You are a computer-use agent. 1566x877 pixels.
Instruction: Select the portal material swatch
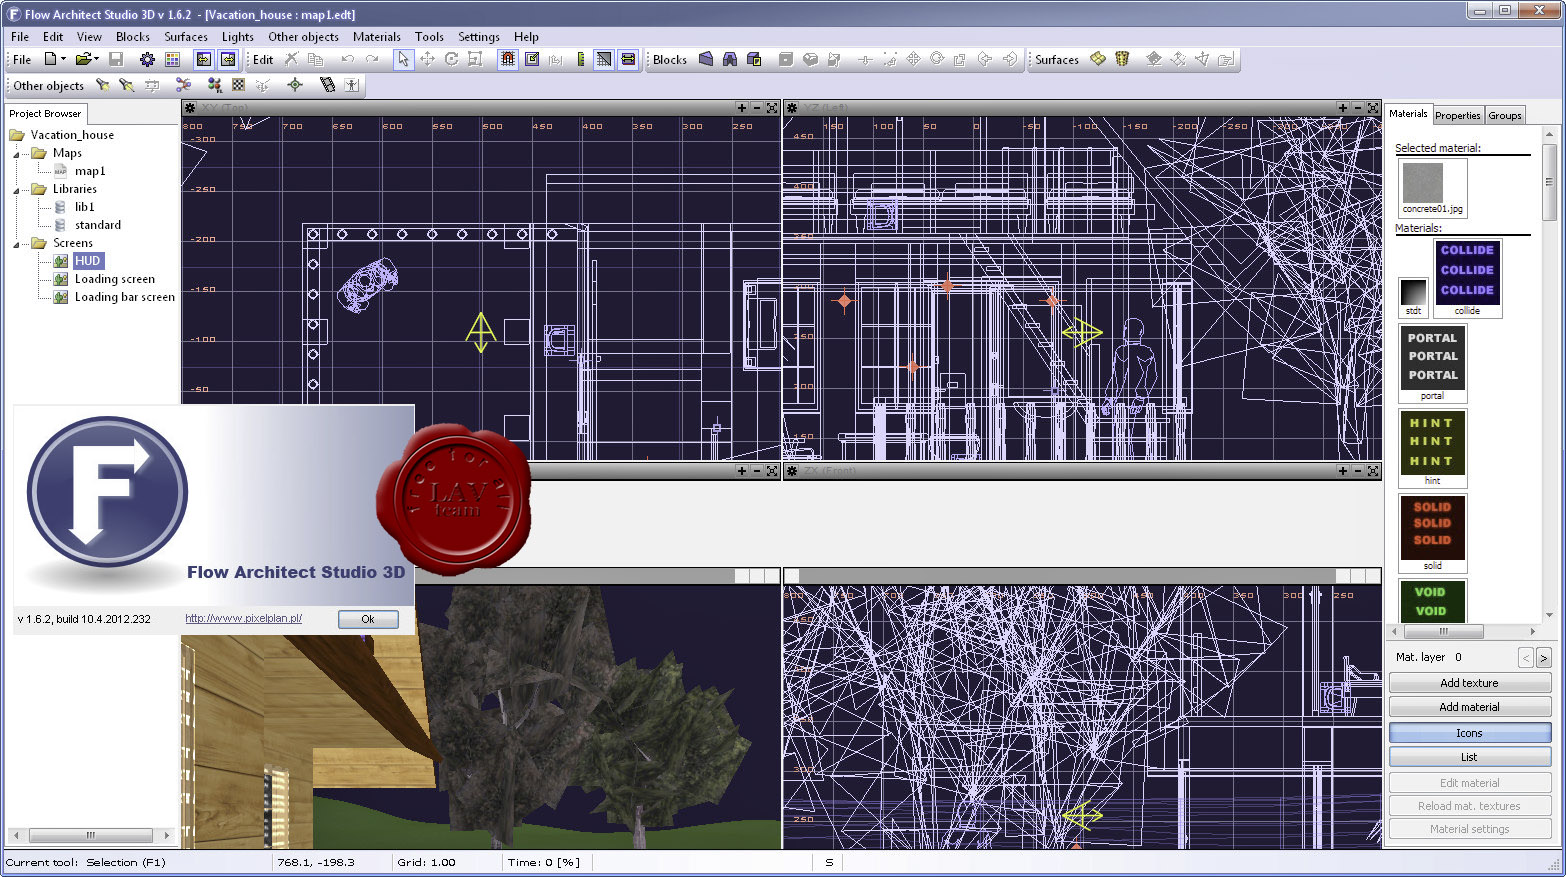pos(1432,362)
